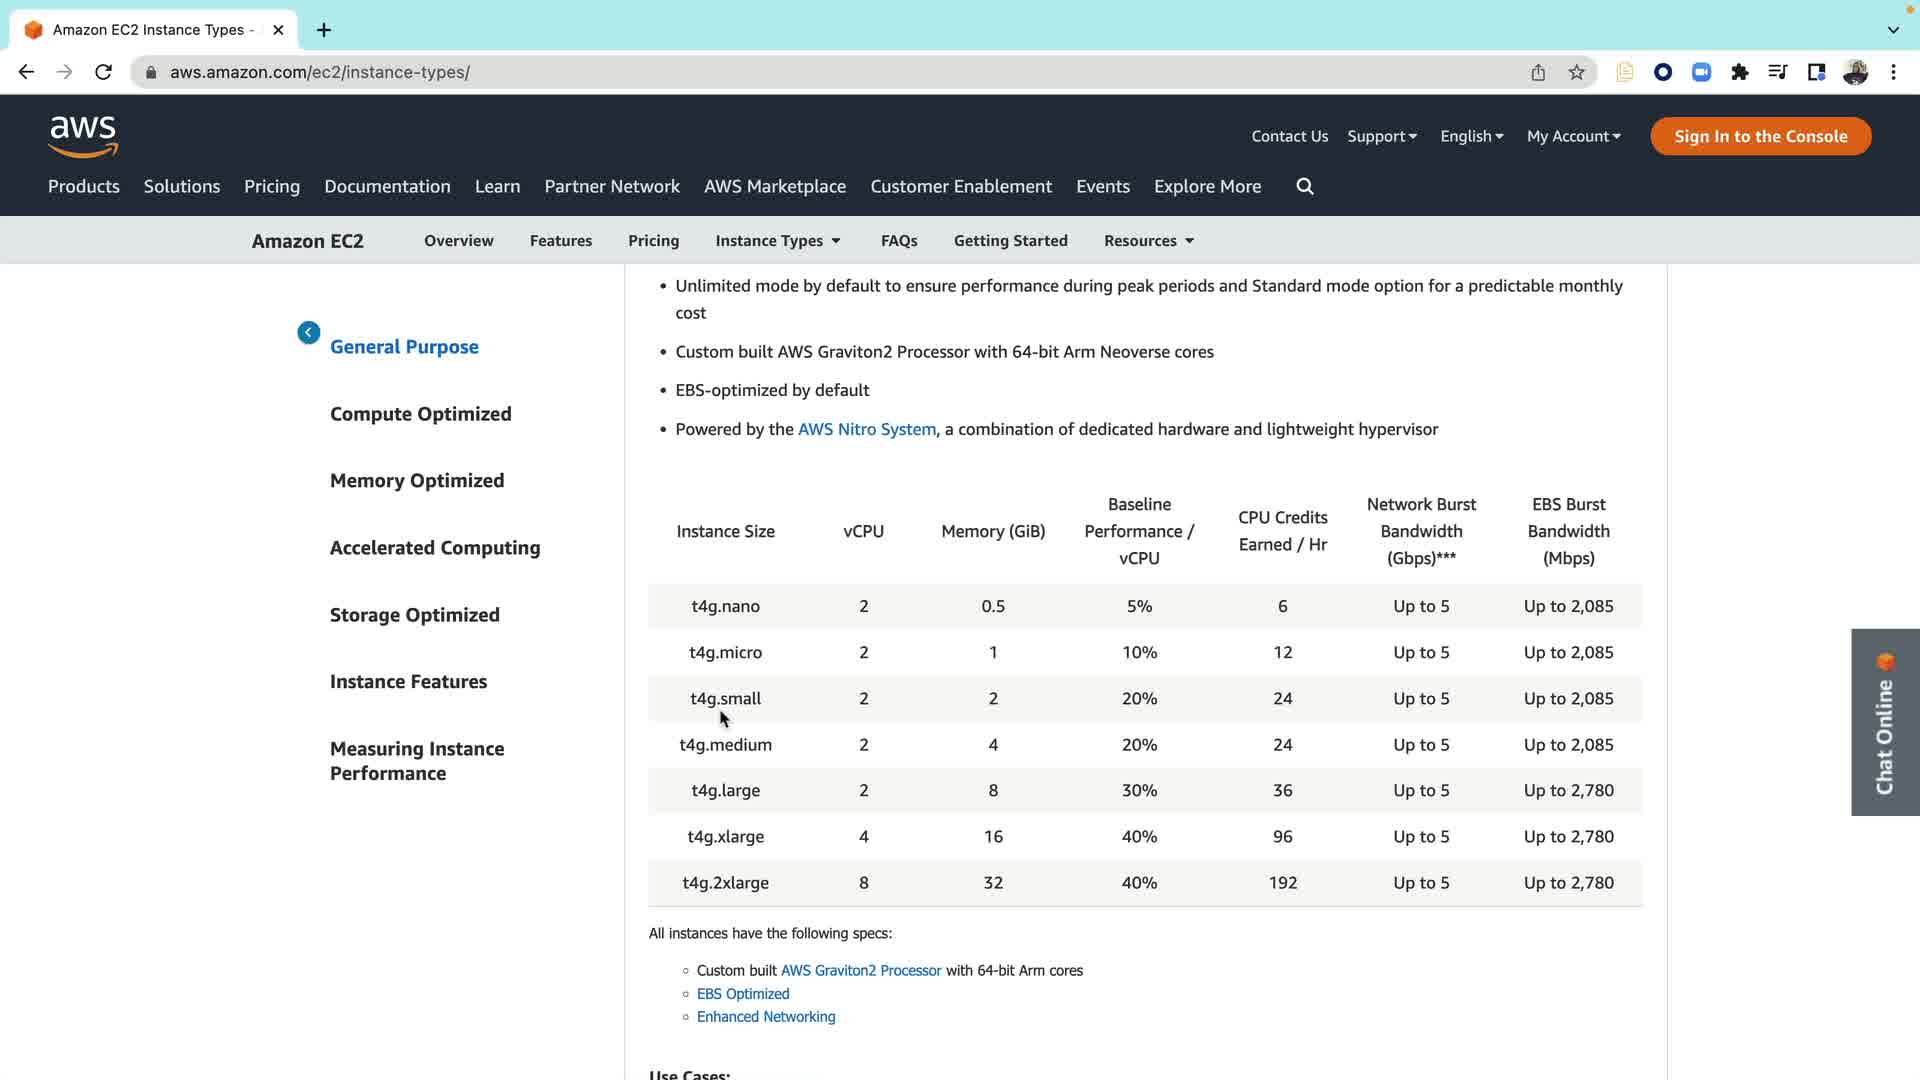
Task: Reload the page
Action: coord(103,72)
